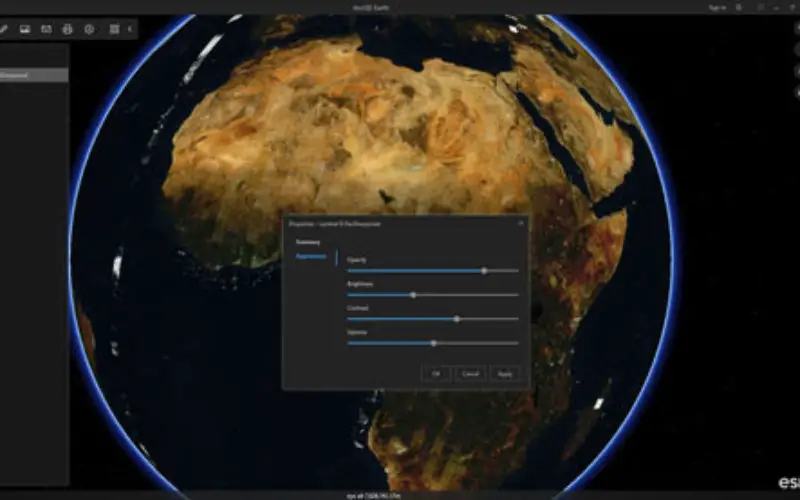The height and width of the screenshot is (500, 800).
Task: Collapse the toolbar with the chevron arrow
Action: click(x=130, y=29)
